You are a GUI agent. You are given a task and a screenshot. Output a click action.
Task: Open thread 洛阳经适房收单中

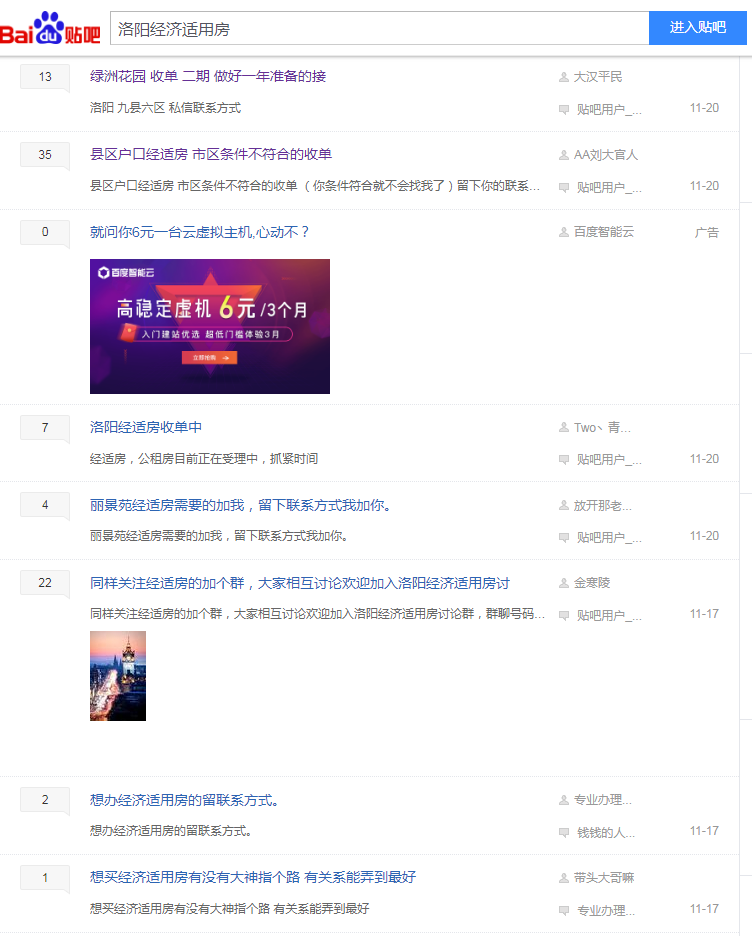click(146, 427)
